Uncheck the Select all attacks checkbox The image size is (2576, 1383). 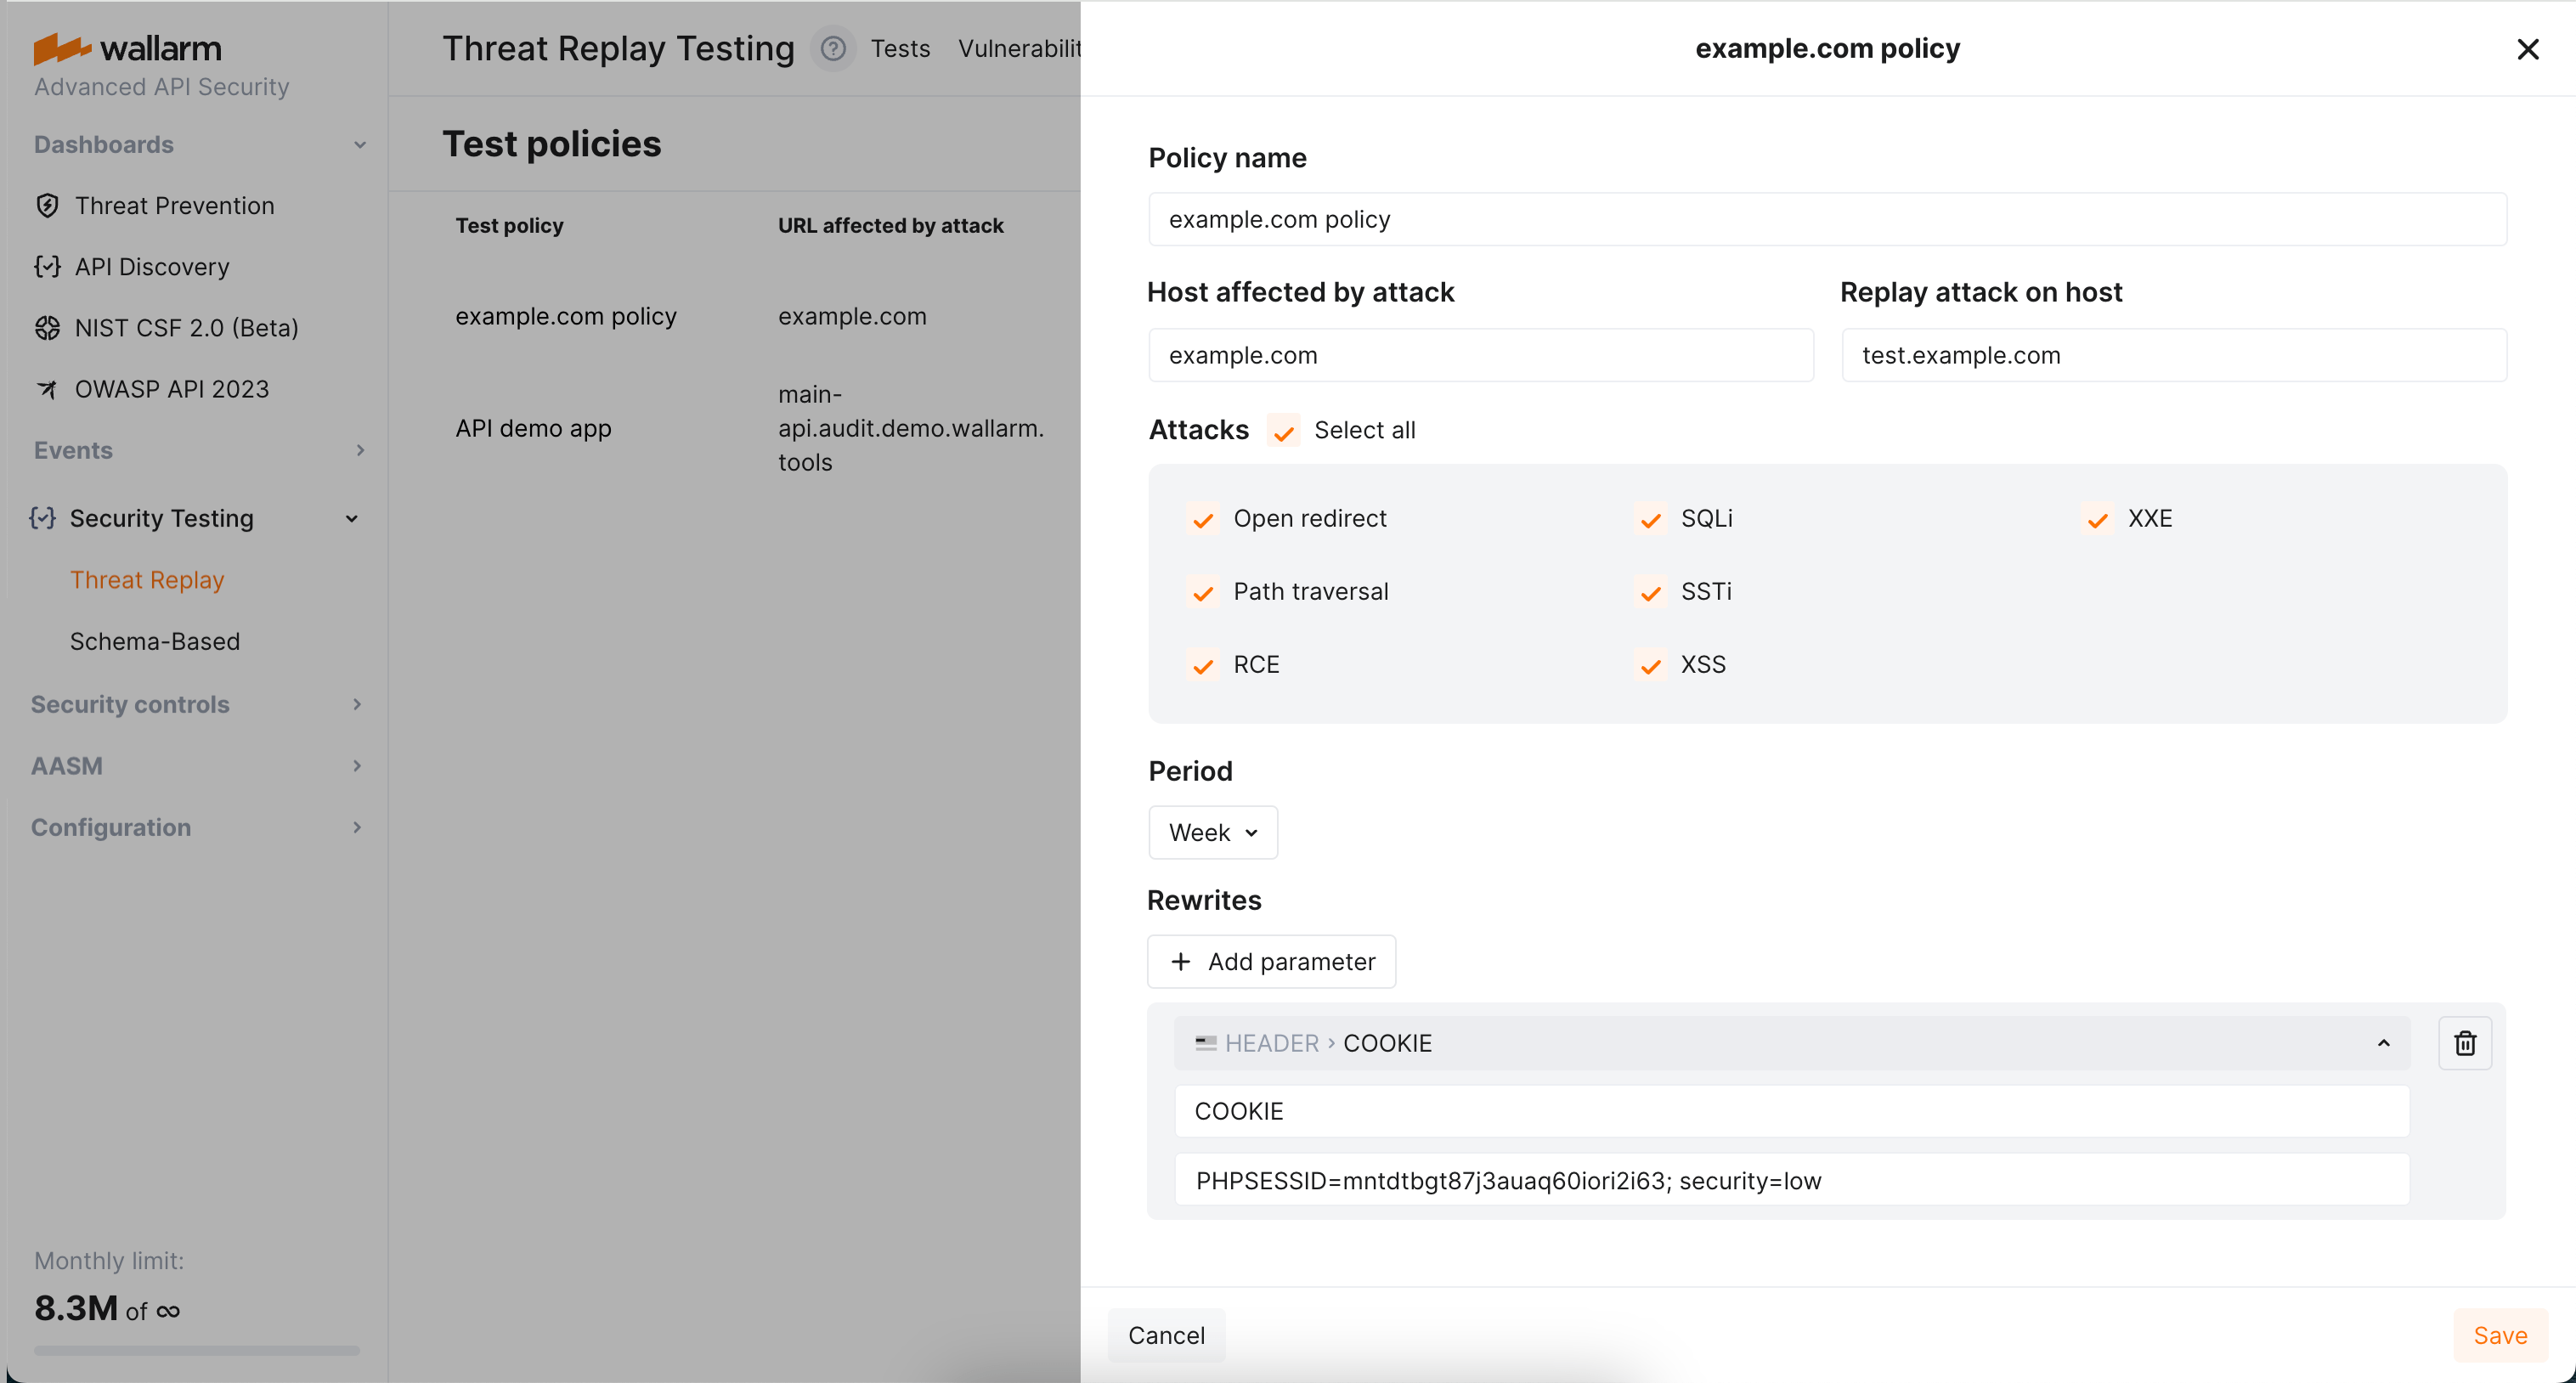pos(1284,431)
